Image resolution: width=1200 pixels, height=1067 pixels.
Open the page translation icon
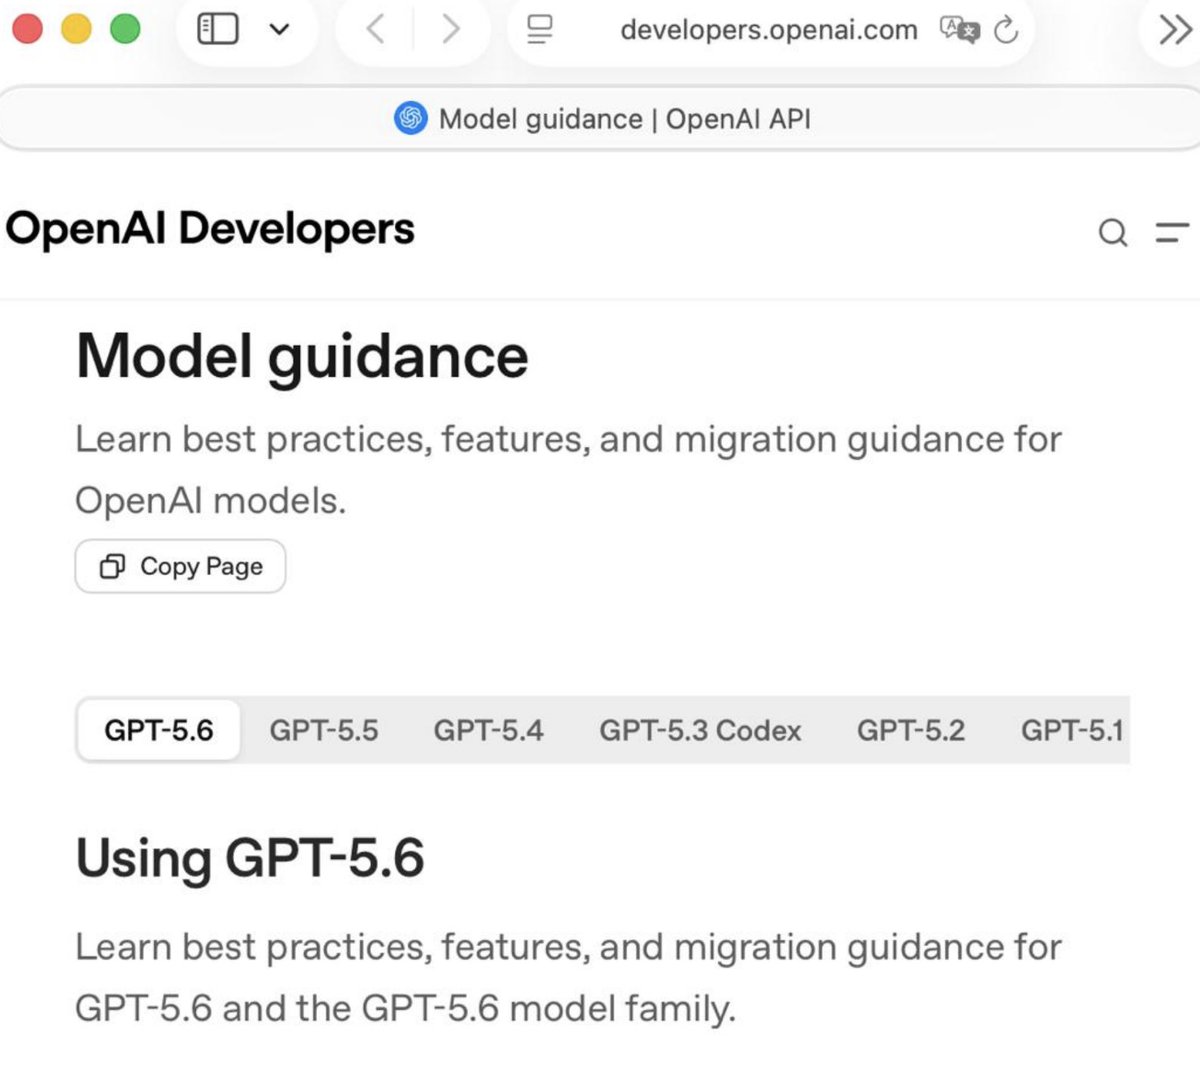click(x=959, y=30)
